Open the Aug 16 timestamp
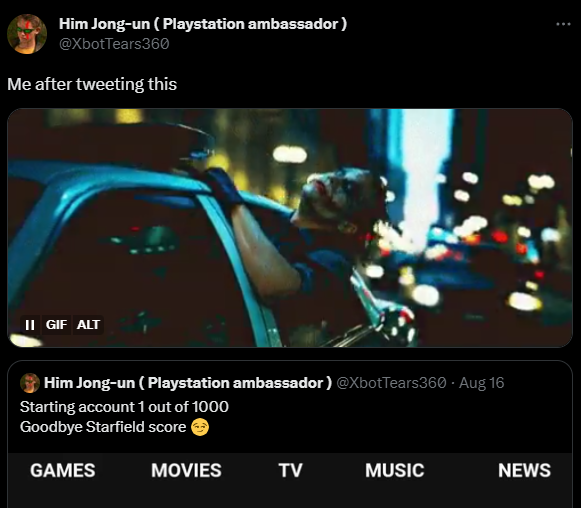 (x=482, y=383)
